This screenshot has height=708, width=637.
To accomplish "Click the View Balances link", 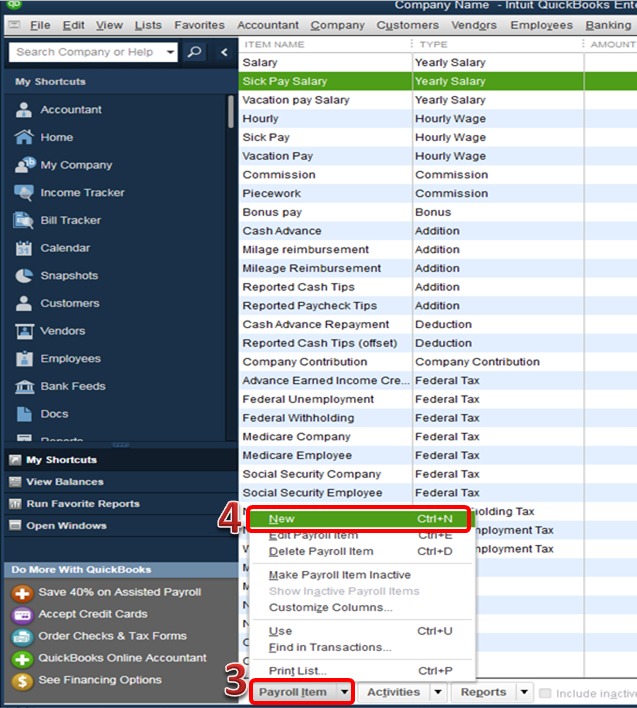I will (65, 482).
